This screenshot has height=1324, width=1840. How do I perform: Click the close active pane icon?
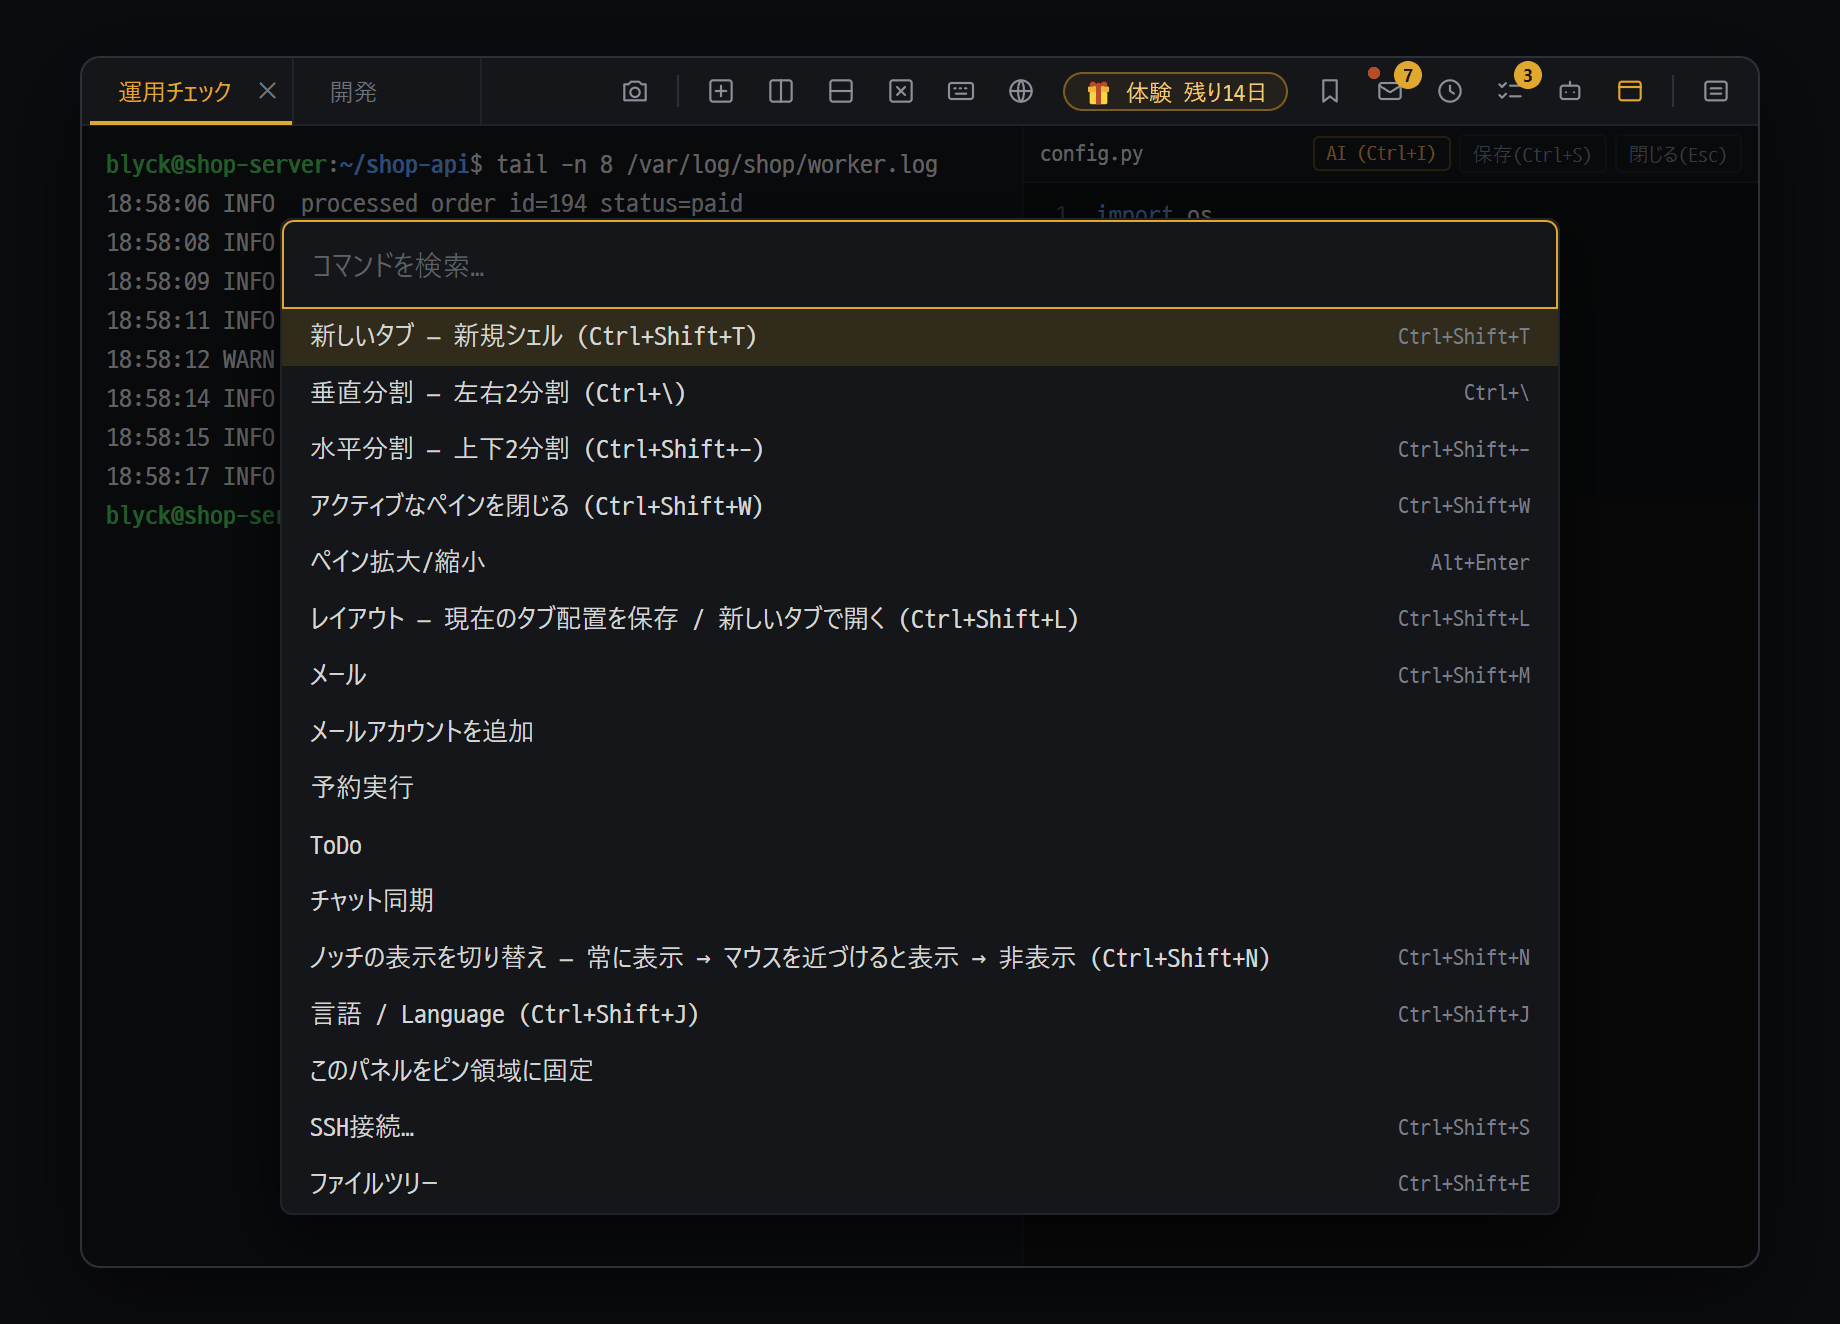coord(901,92)
